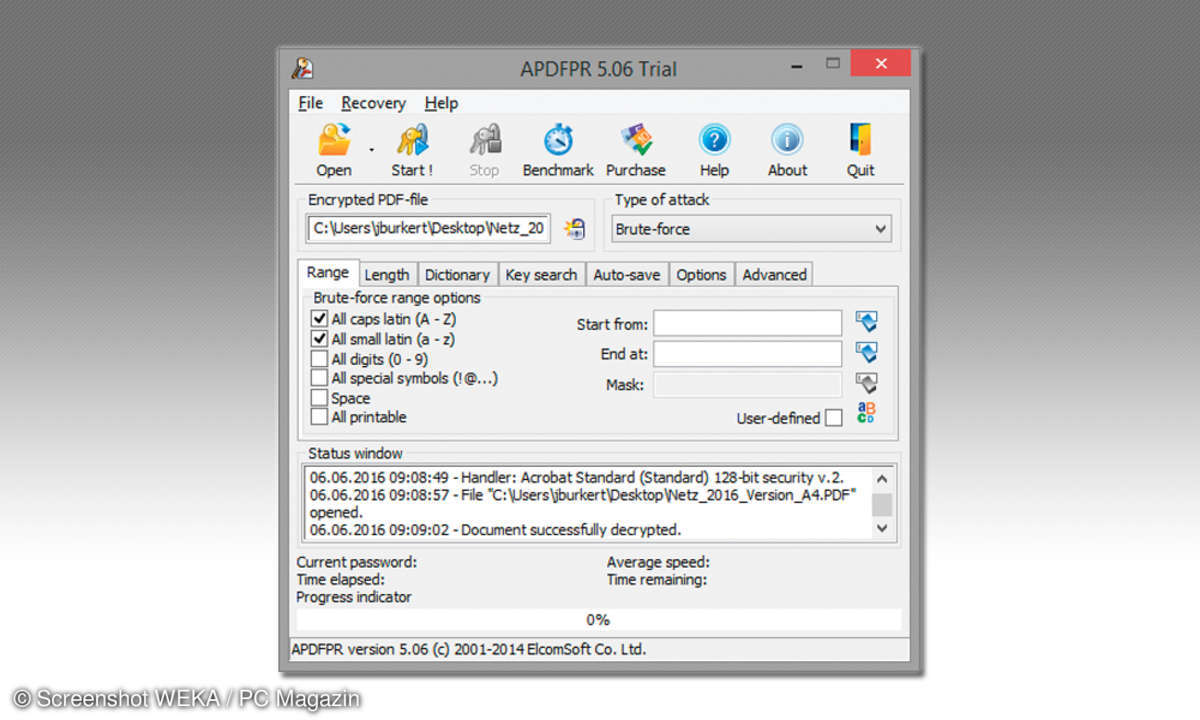Toggle the User-defined checkbox
1200x720 pixels.
834,418
